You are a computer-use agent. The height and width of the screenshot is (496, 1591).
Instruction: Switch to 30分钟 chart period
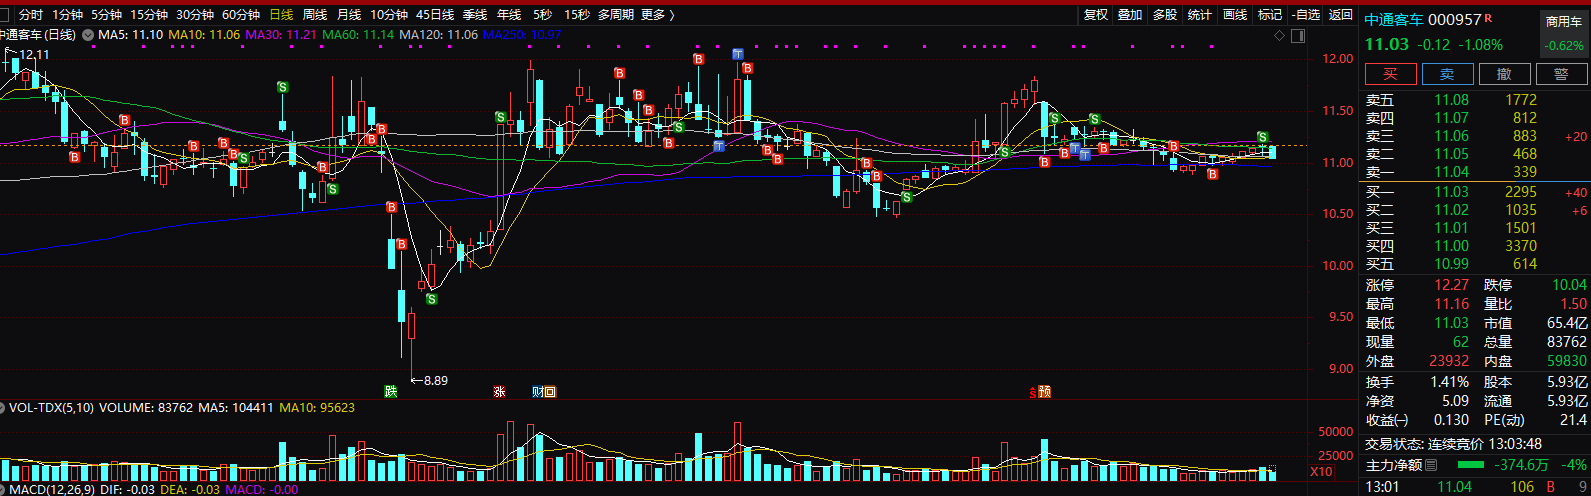point(195,15)
